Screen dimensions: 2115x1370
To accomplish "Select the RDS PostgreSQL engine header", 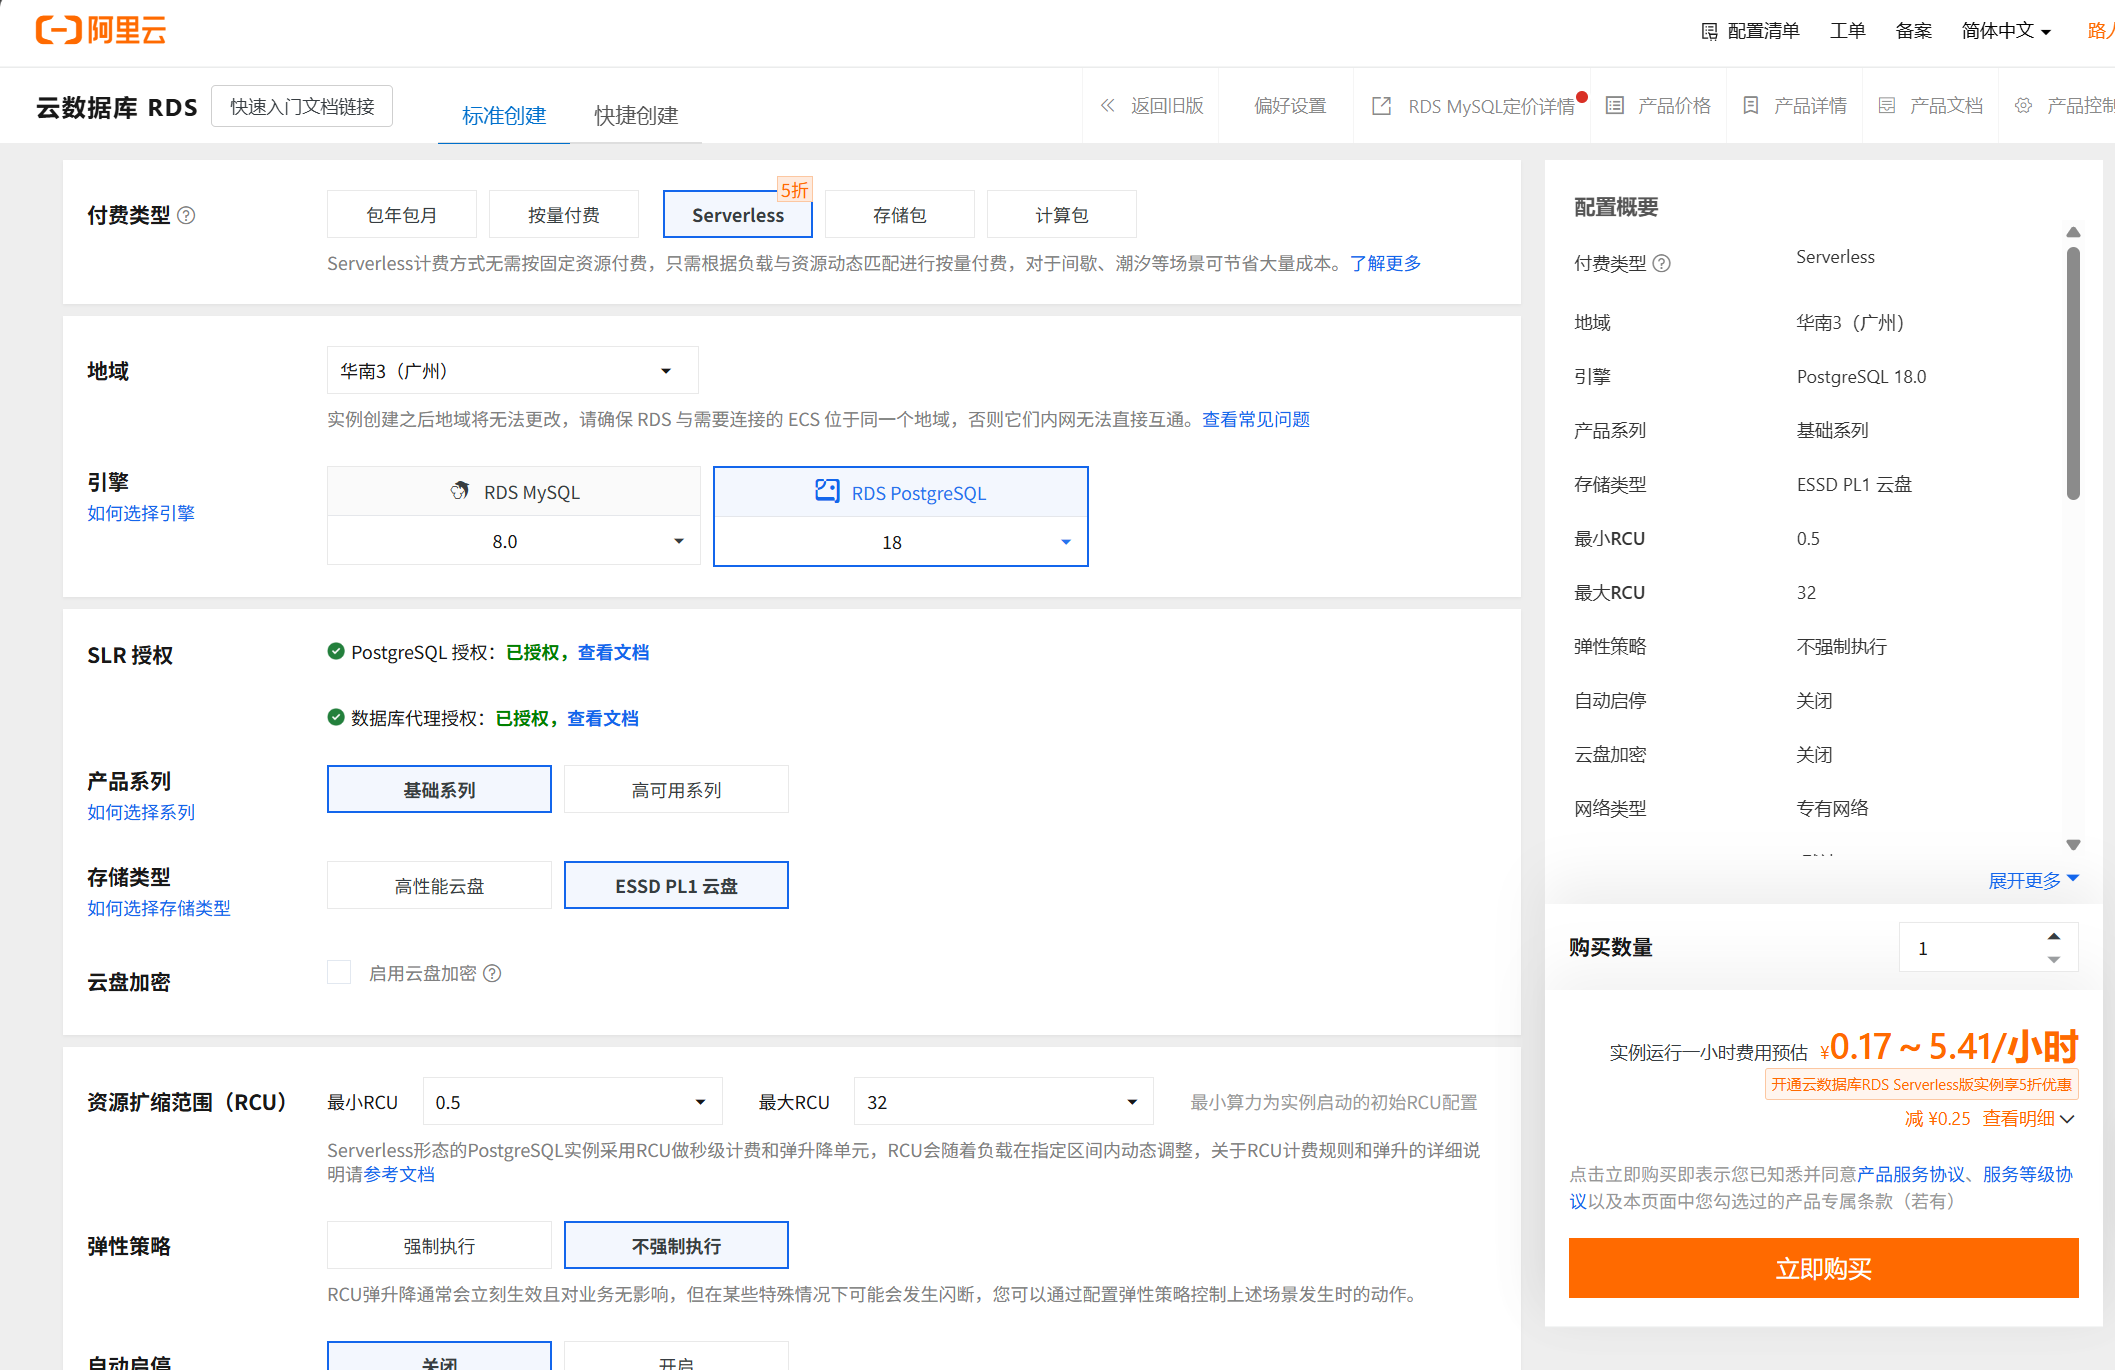I will [901, 492].
